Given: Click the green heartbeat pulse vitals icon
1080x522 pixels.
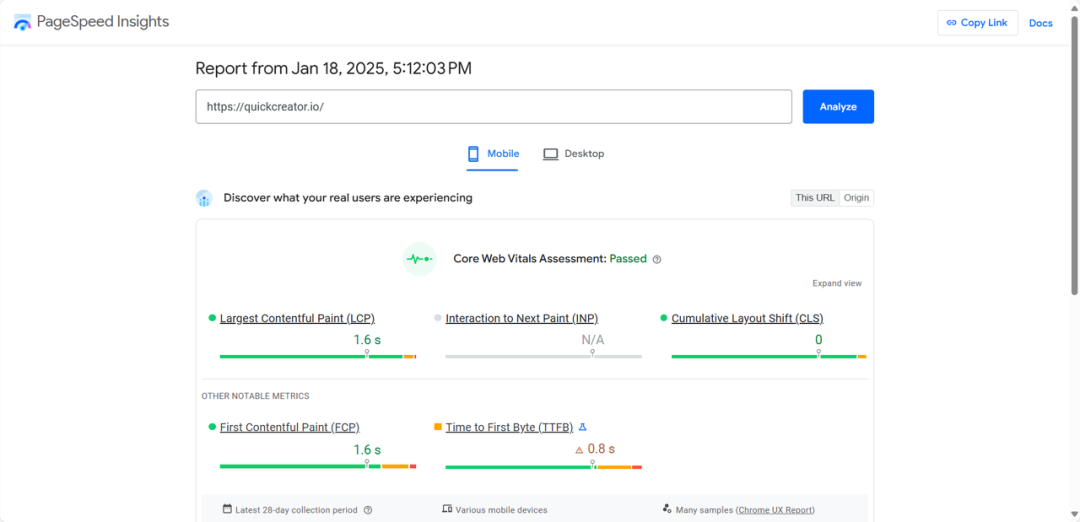Looking at the screenshot, I should 419,259.
